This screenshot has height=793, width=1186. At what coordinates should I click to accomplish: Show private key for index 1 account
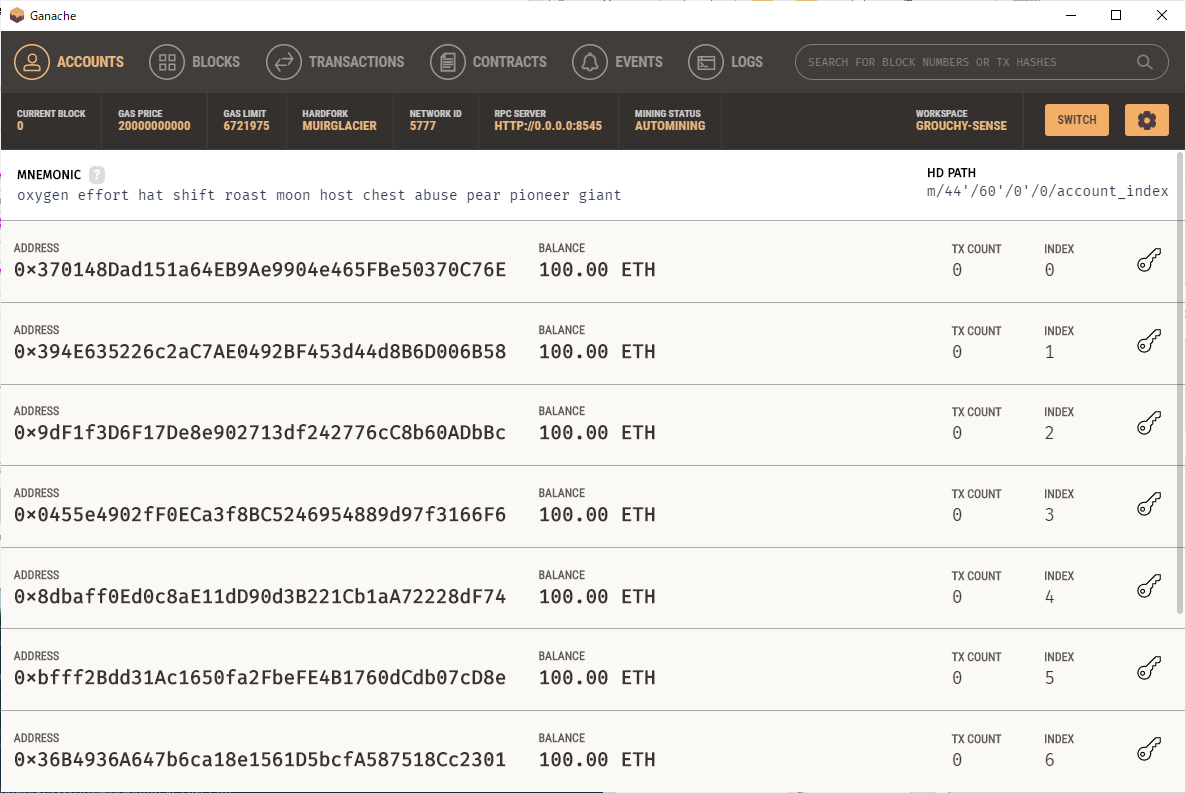(x=1149, y=342)
